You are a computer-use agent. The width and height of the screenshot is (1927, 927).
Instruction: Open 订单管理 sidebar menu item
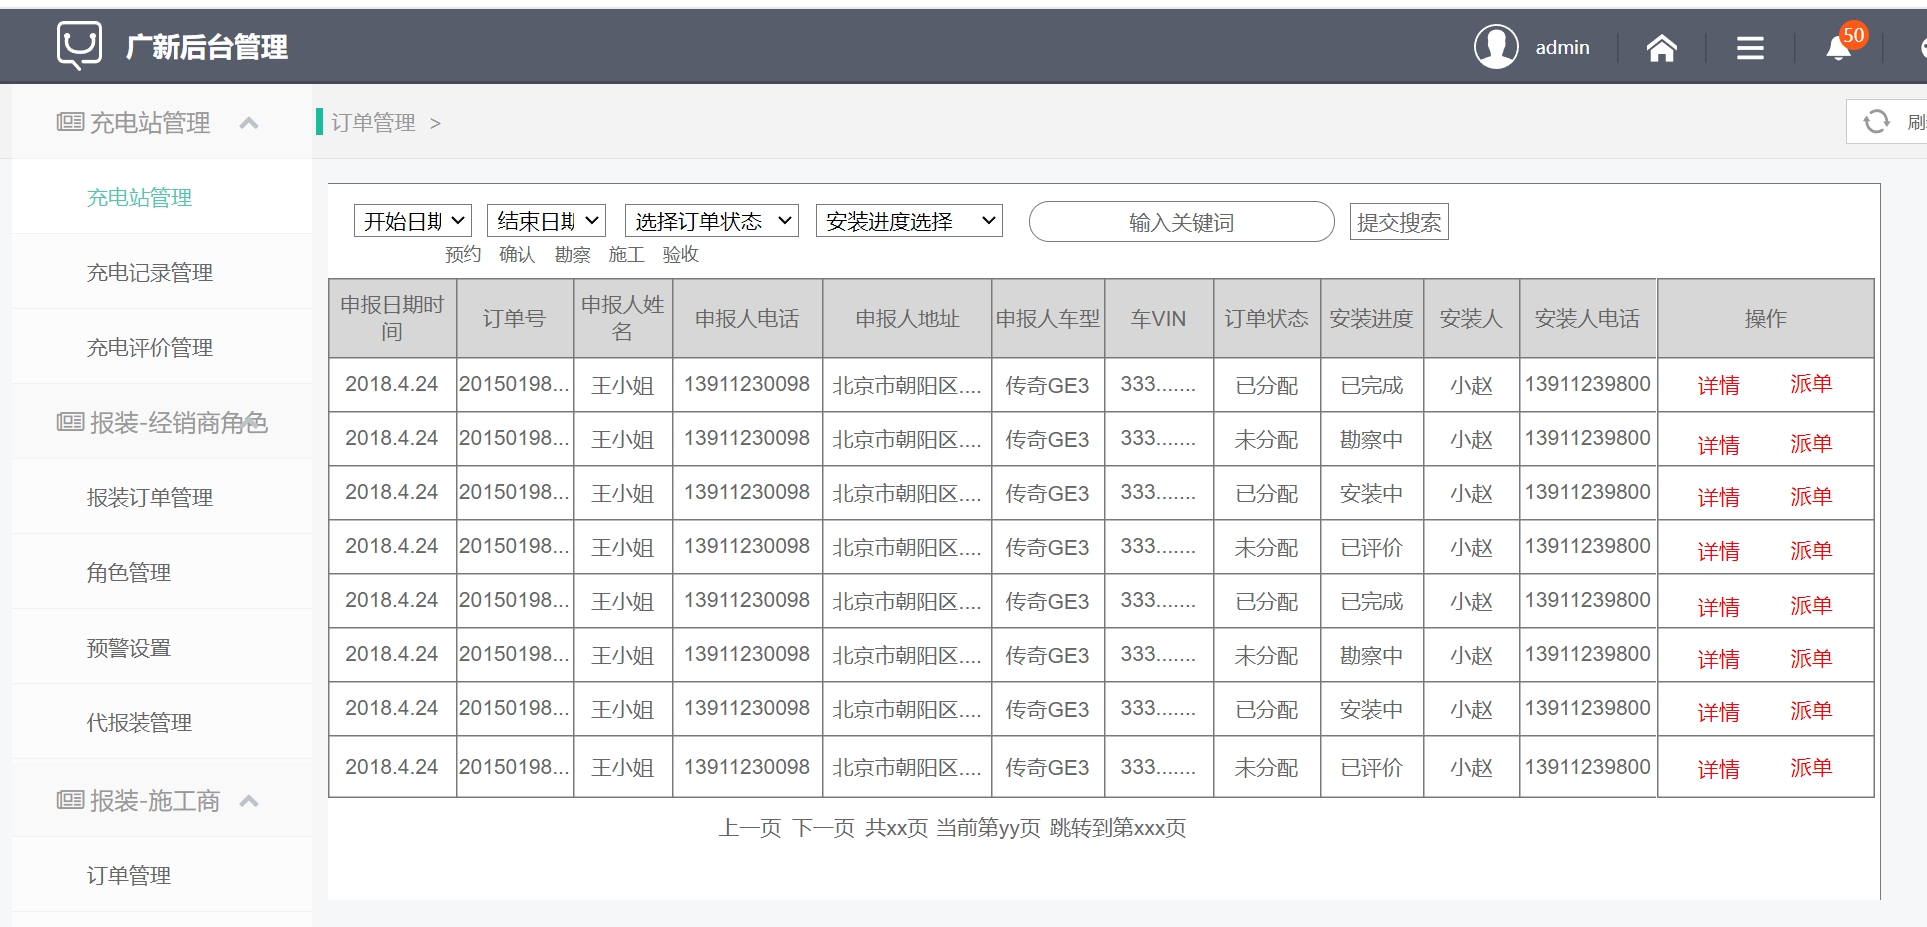coord(129,875)
